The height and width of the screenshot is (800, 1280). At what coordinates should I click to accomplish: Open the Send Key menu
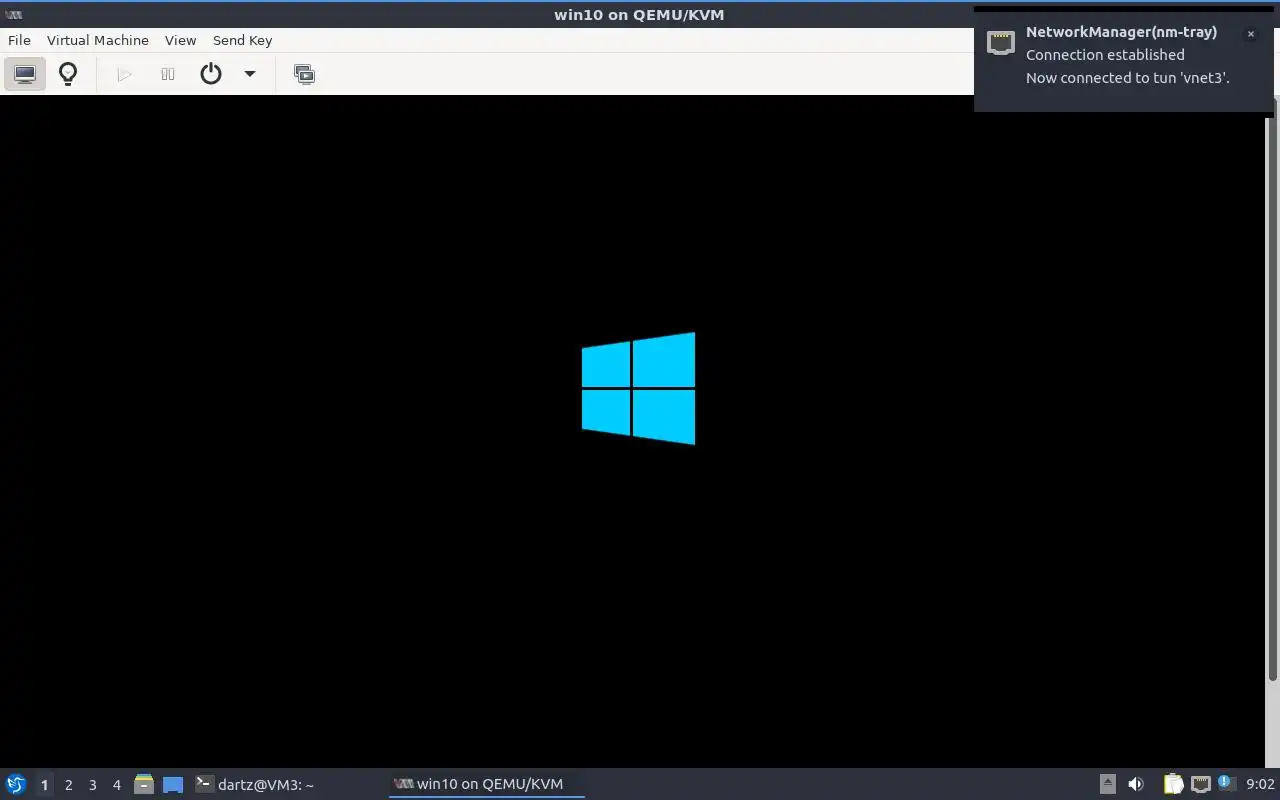click(242, 40)
